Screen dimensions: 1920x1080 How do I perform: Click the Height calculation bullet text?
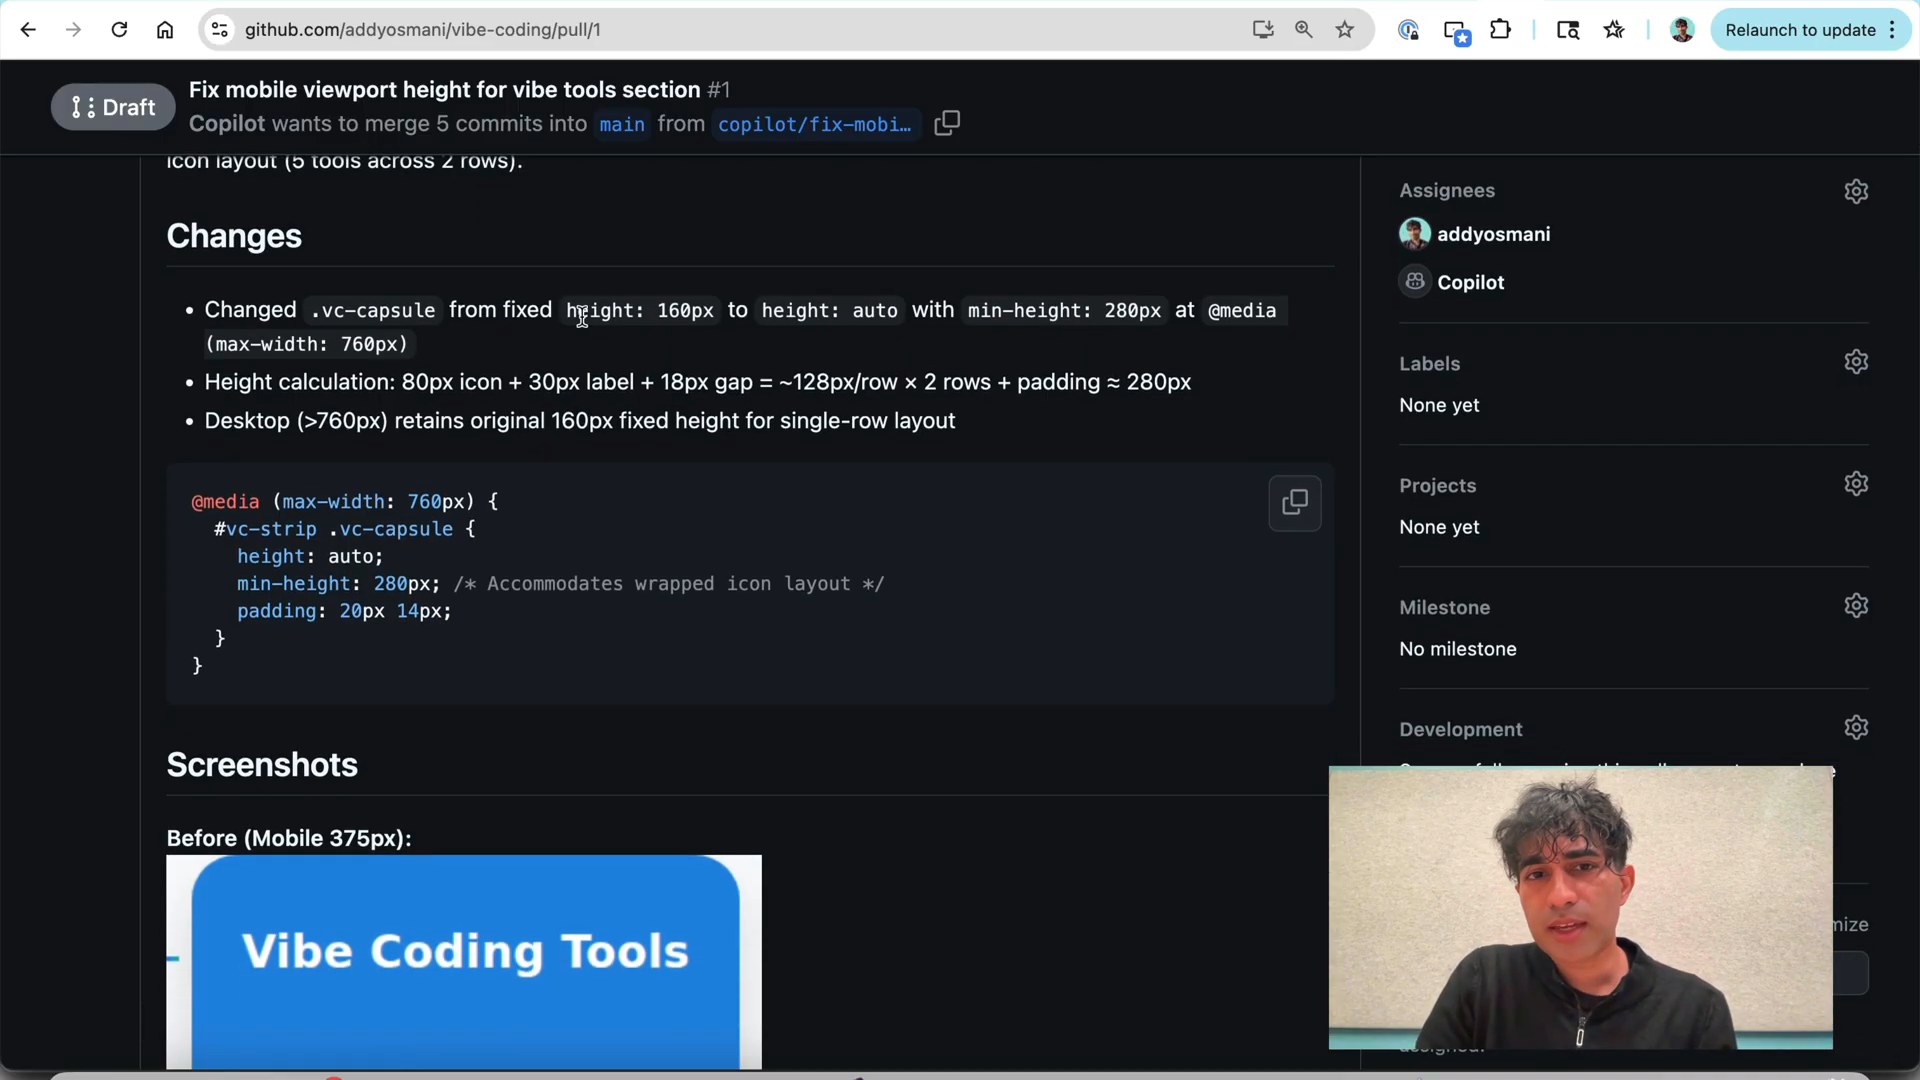point(698,382)
